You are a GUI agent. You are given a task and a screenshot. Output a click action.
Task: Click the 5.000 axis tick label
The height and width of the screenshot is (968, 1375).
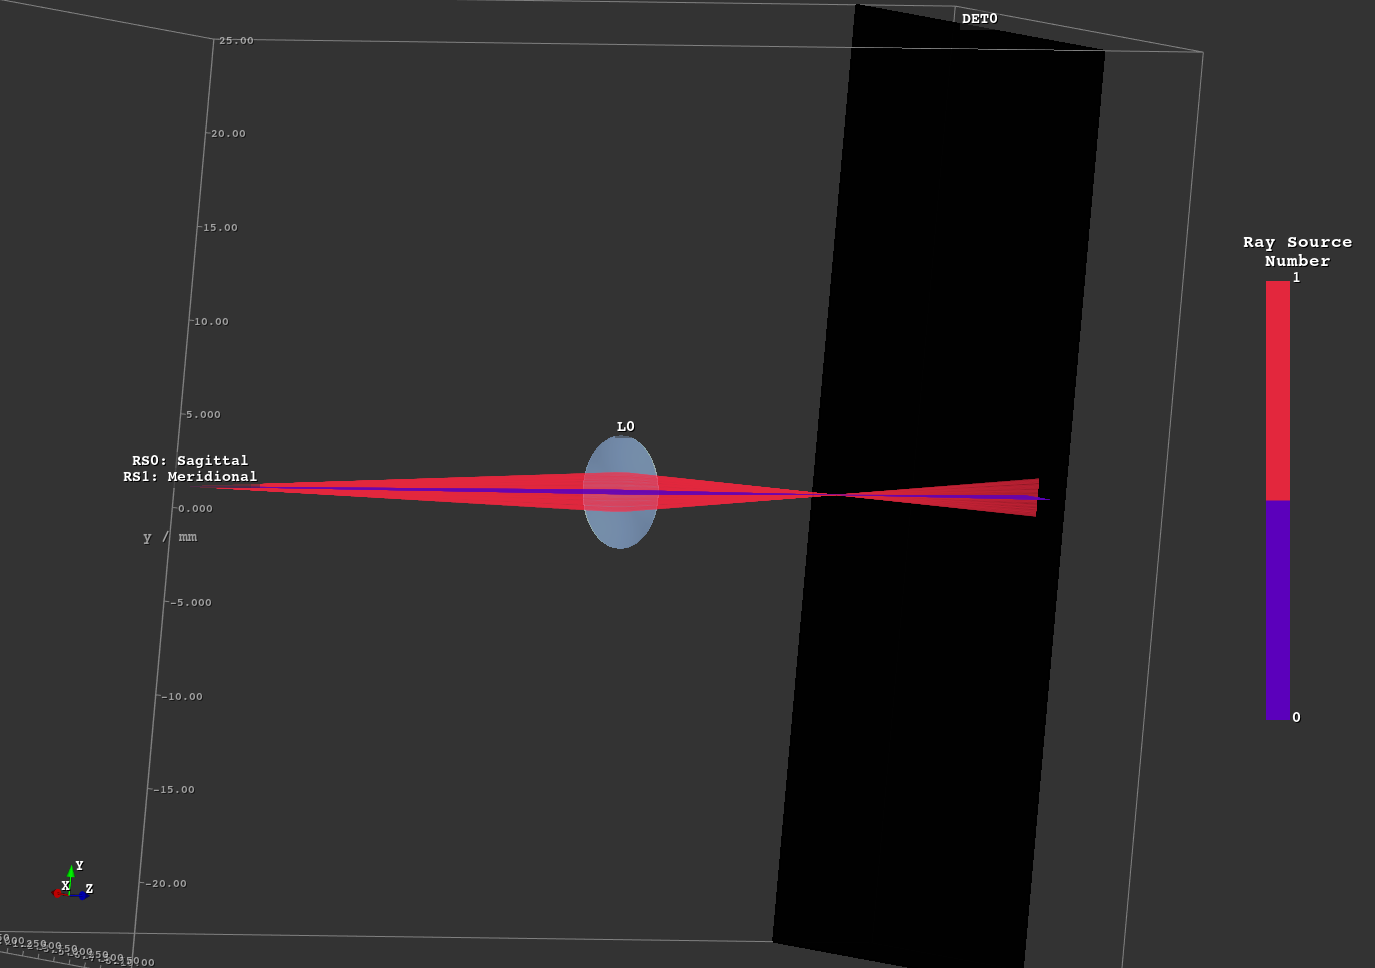pos(203,415)
